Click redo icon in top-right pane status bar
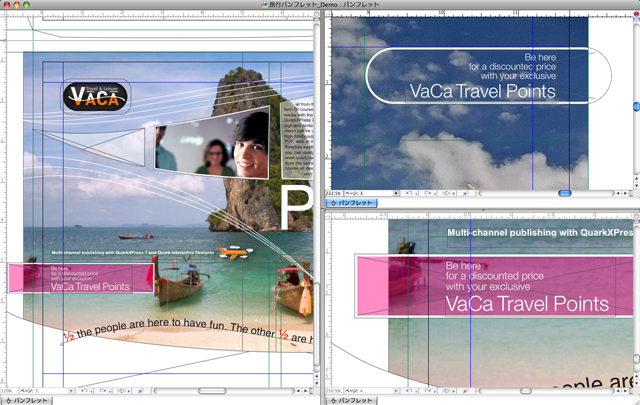 [x=428, y=193]
